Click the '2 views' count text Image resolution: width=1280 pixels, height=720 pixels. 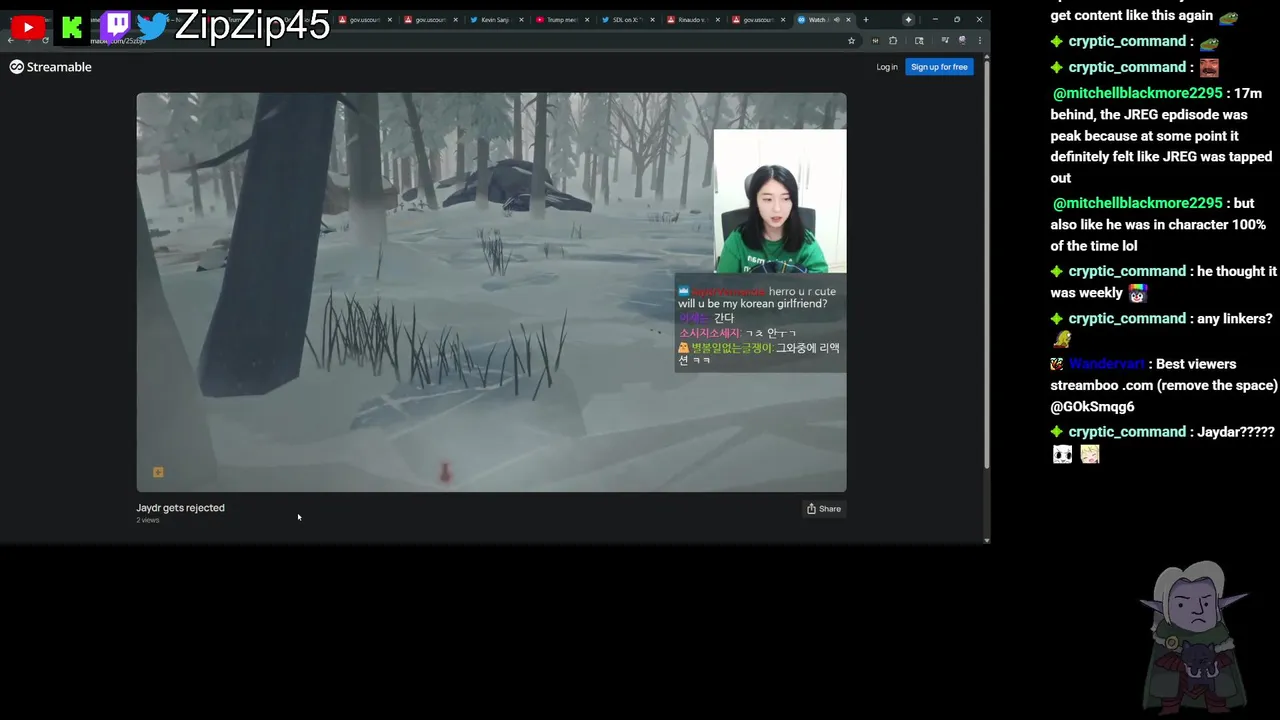point(148,520)
